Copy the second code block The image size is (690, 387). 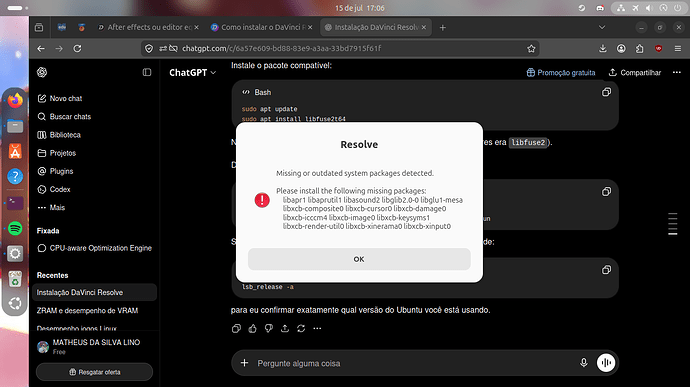point(606,192)
